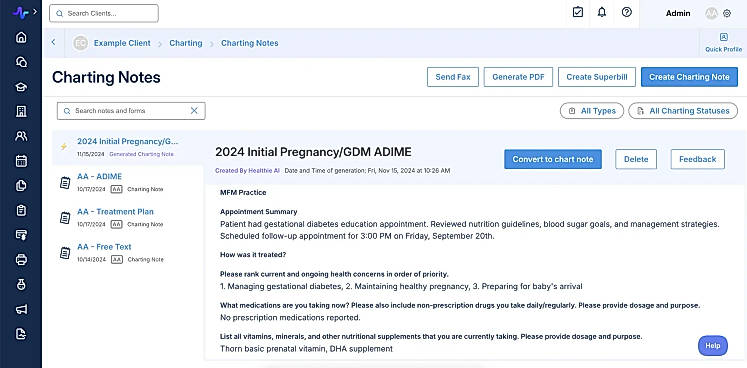Viewport: 747px width, 368px height.
Task: Open the notifications bell icon
Action: click(602, 12)
